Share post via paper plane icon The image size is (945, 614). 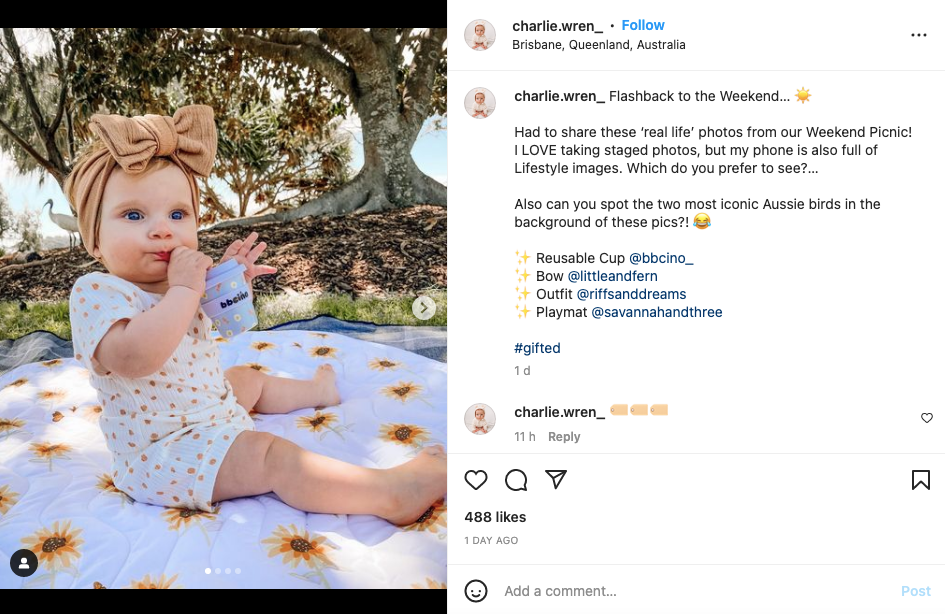tap(556, 480)
